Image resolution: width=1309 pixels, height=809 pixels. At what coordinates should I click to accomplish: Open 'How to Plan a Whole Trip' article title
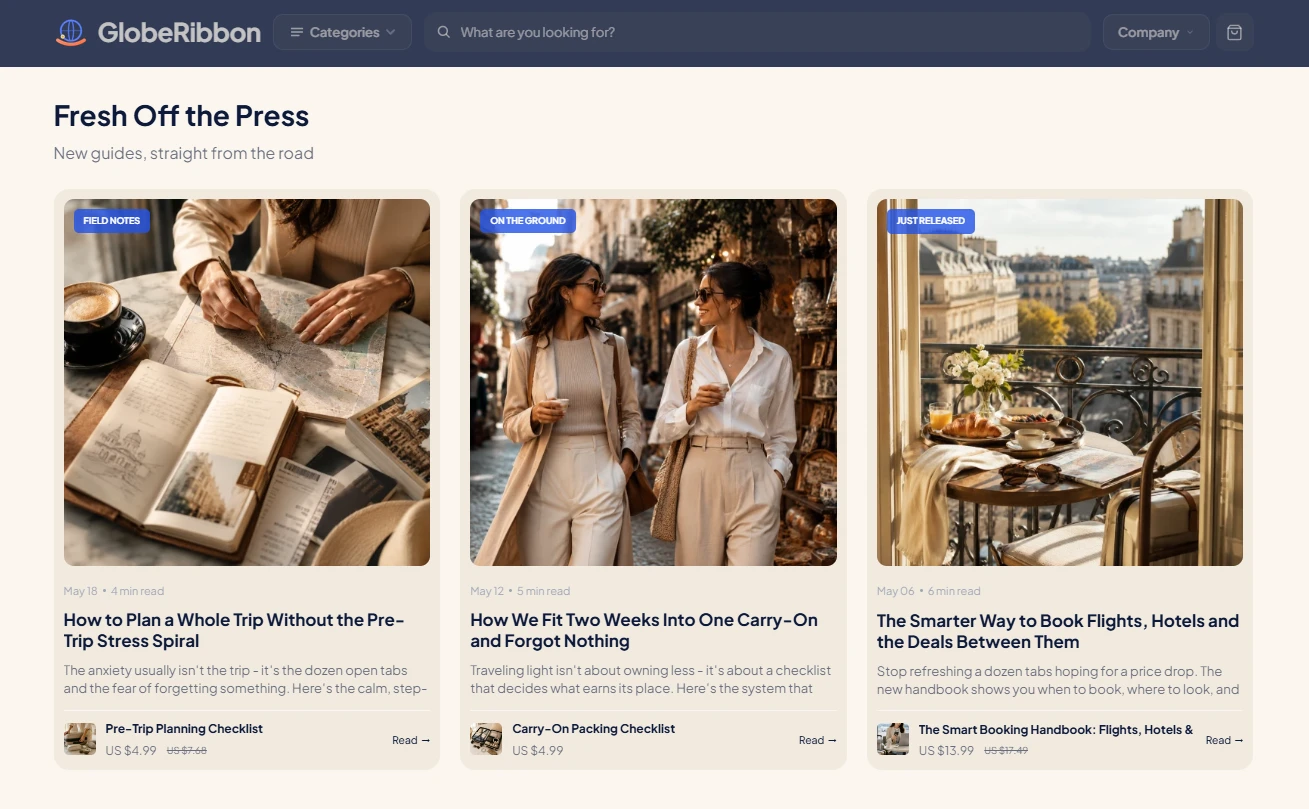(234, 630)
